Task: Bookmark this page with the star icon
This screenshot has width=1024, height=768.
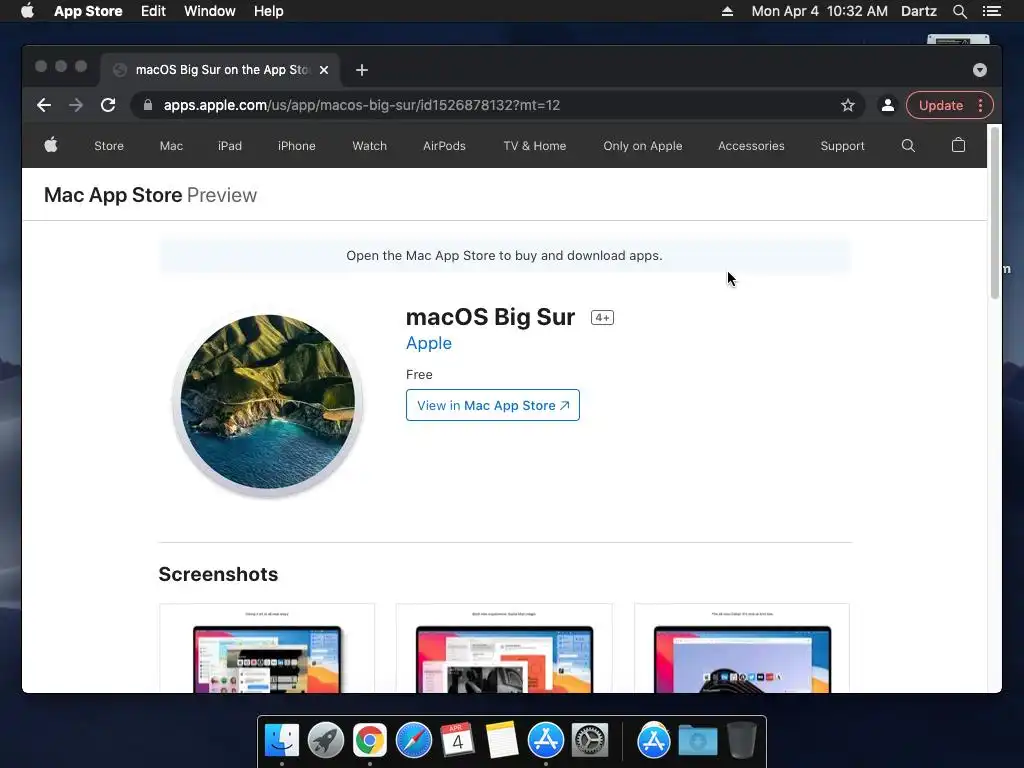Action: [848, 105]
